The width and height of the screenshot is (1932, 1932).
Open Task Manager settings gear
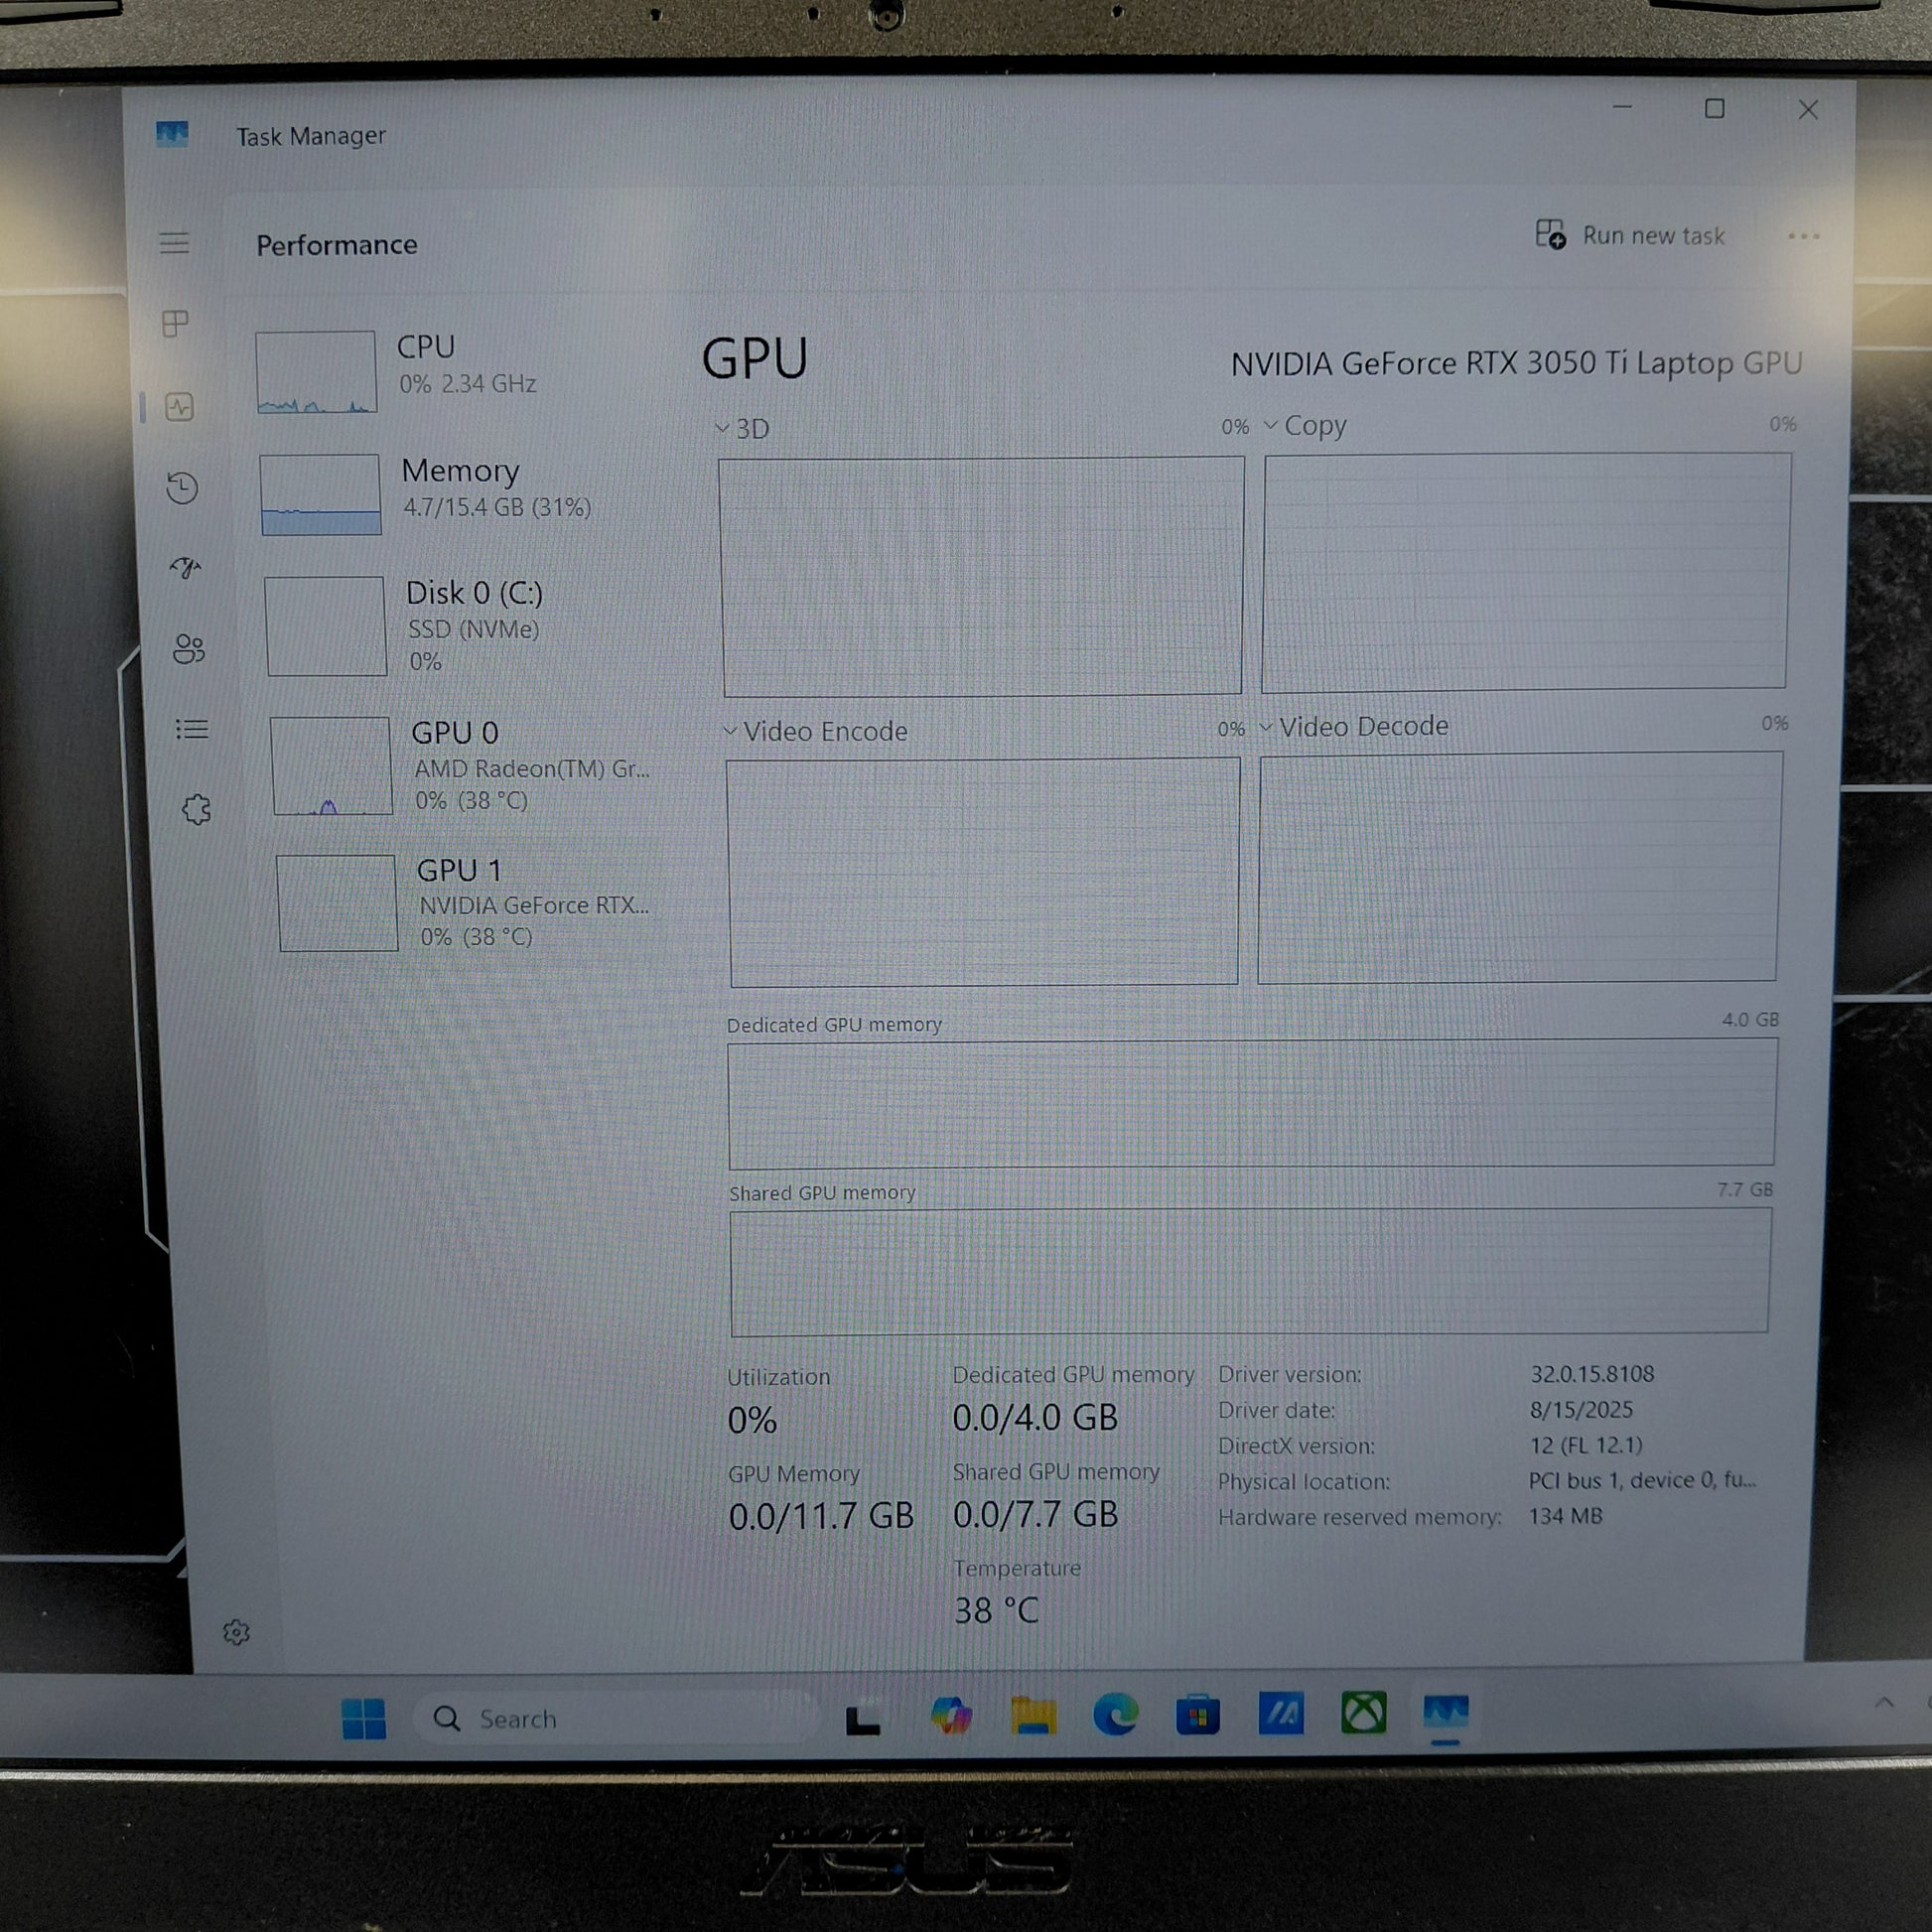(236, 1633)
